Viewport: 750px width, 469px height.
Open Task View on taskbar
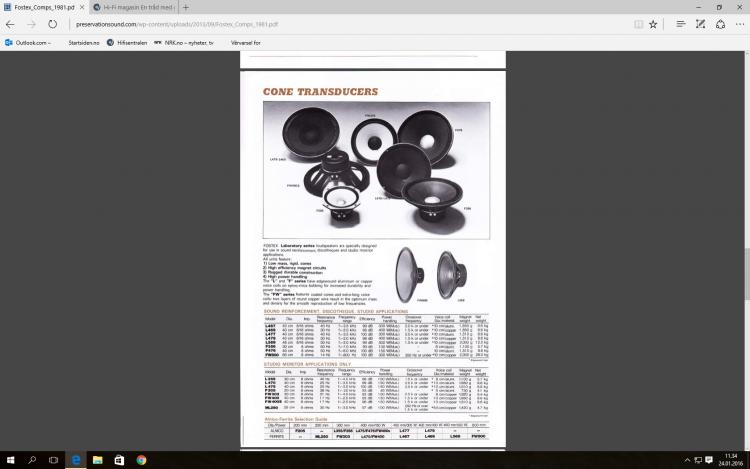(x=53, y=460)
